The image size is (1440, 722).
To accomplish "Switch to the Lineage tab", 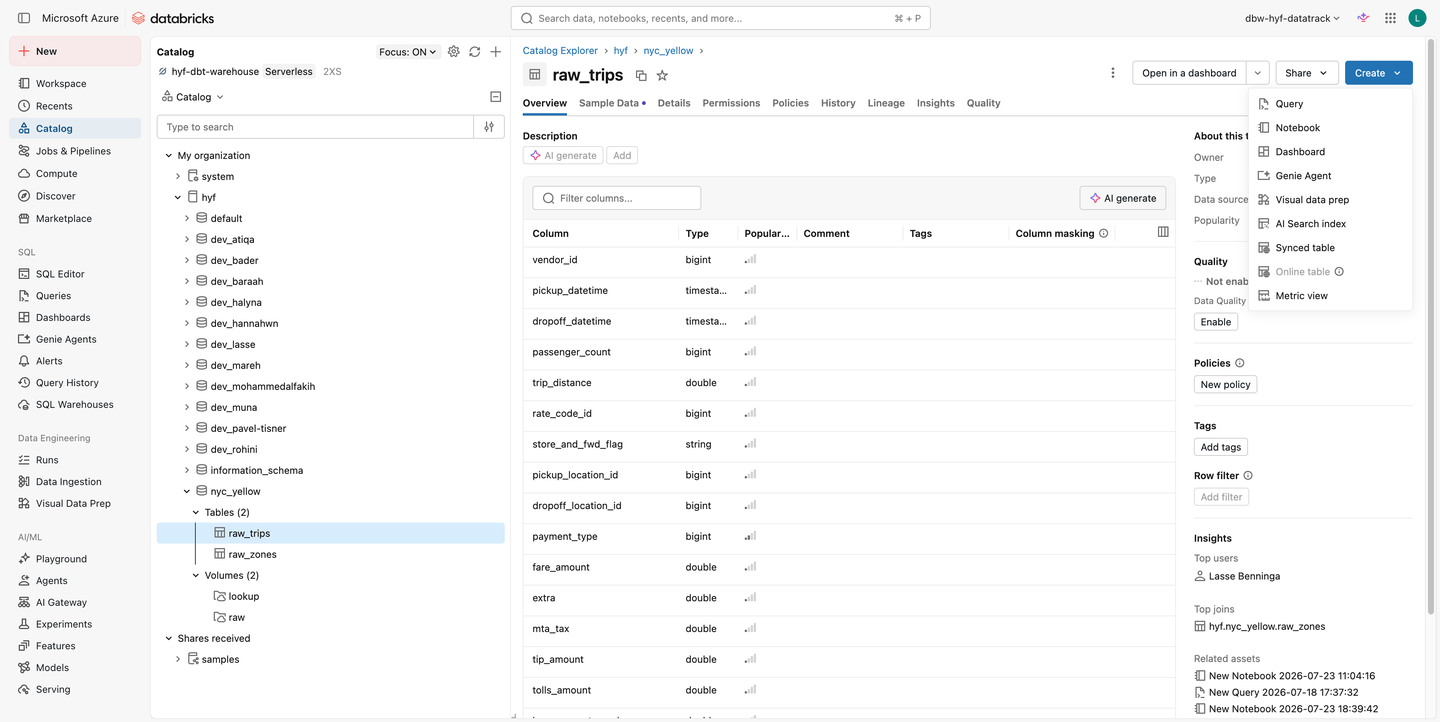I will point(886,103).
